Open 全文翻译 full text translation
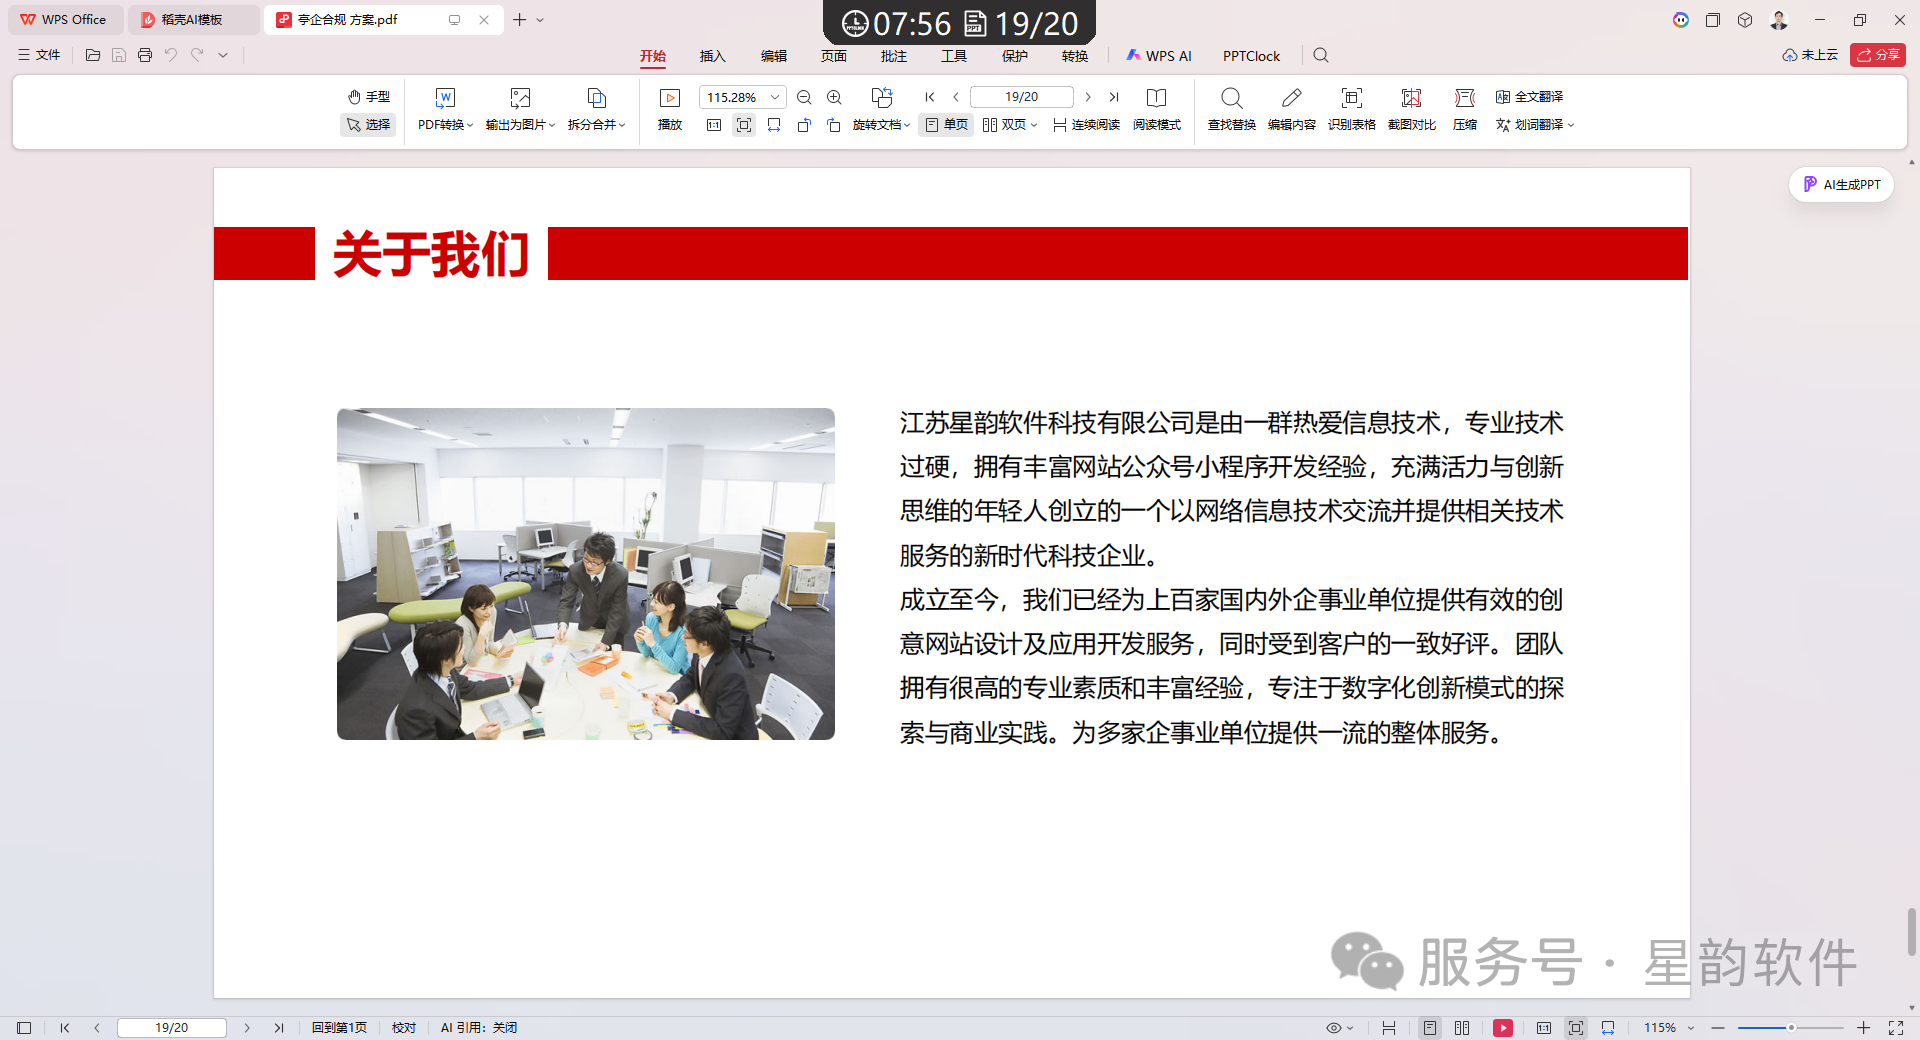Image resolution: width=1920 pixels, height=1040 pixels. click(x=1529, y=97)
